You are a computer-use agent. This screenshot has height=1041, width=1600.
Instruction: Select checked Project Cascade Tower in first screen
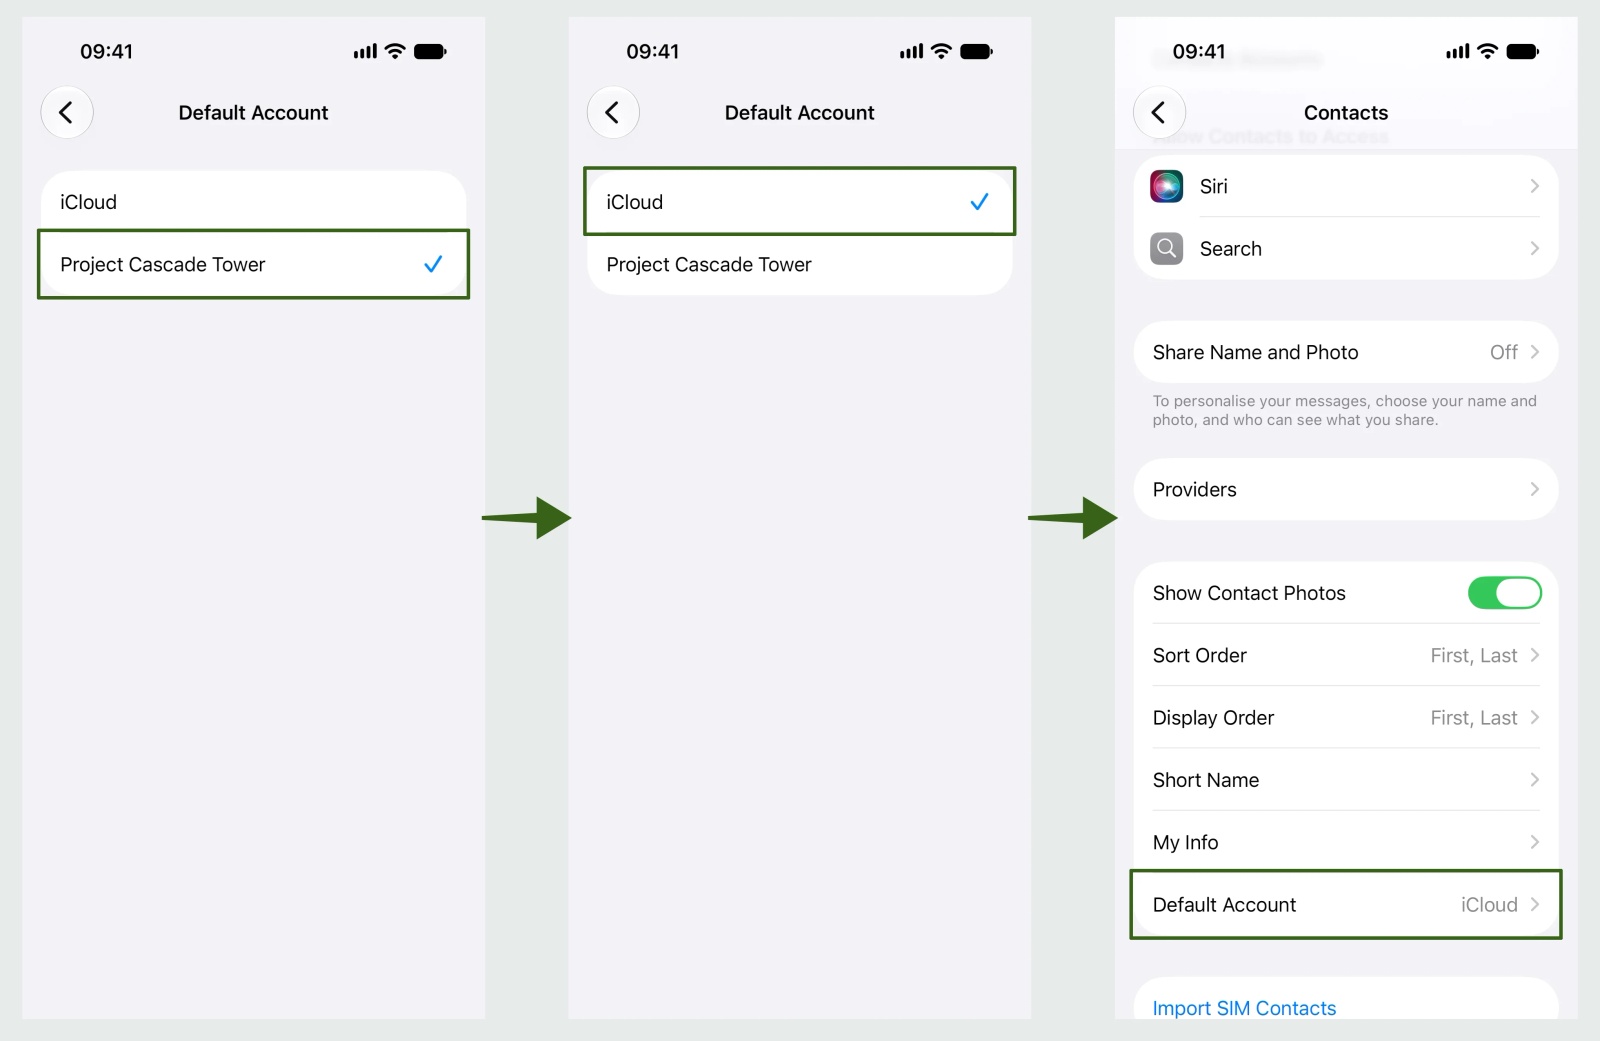[253, 264]
